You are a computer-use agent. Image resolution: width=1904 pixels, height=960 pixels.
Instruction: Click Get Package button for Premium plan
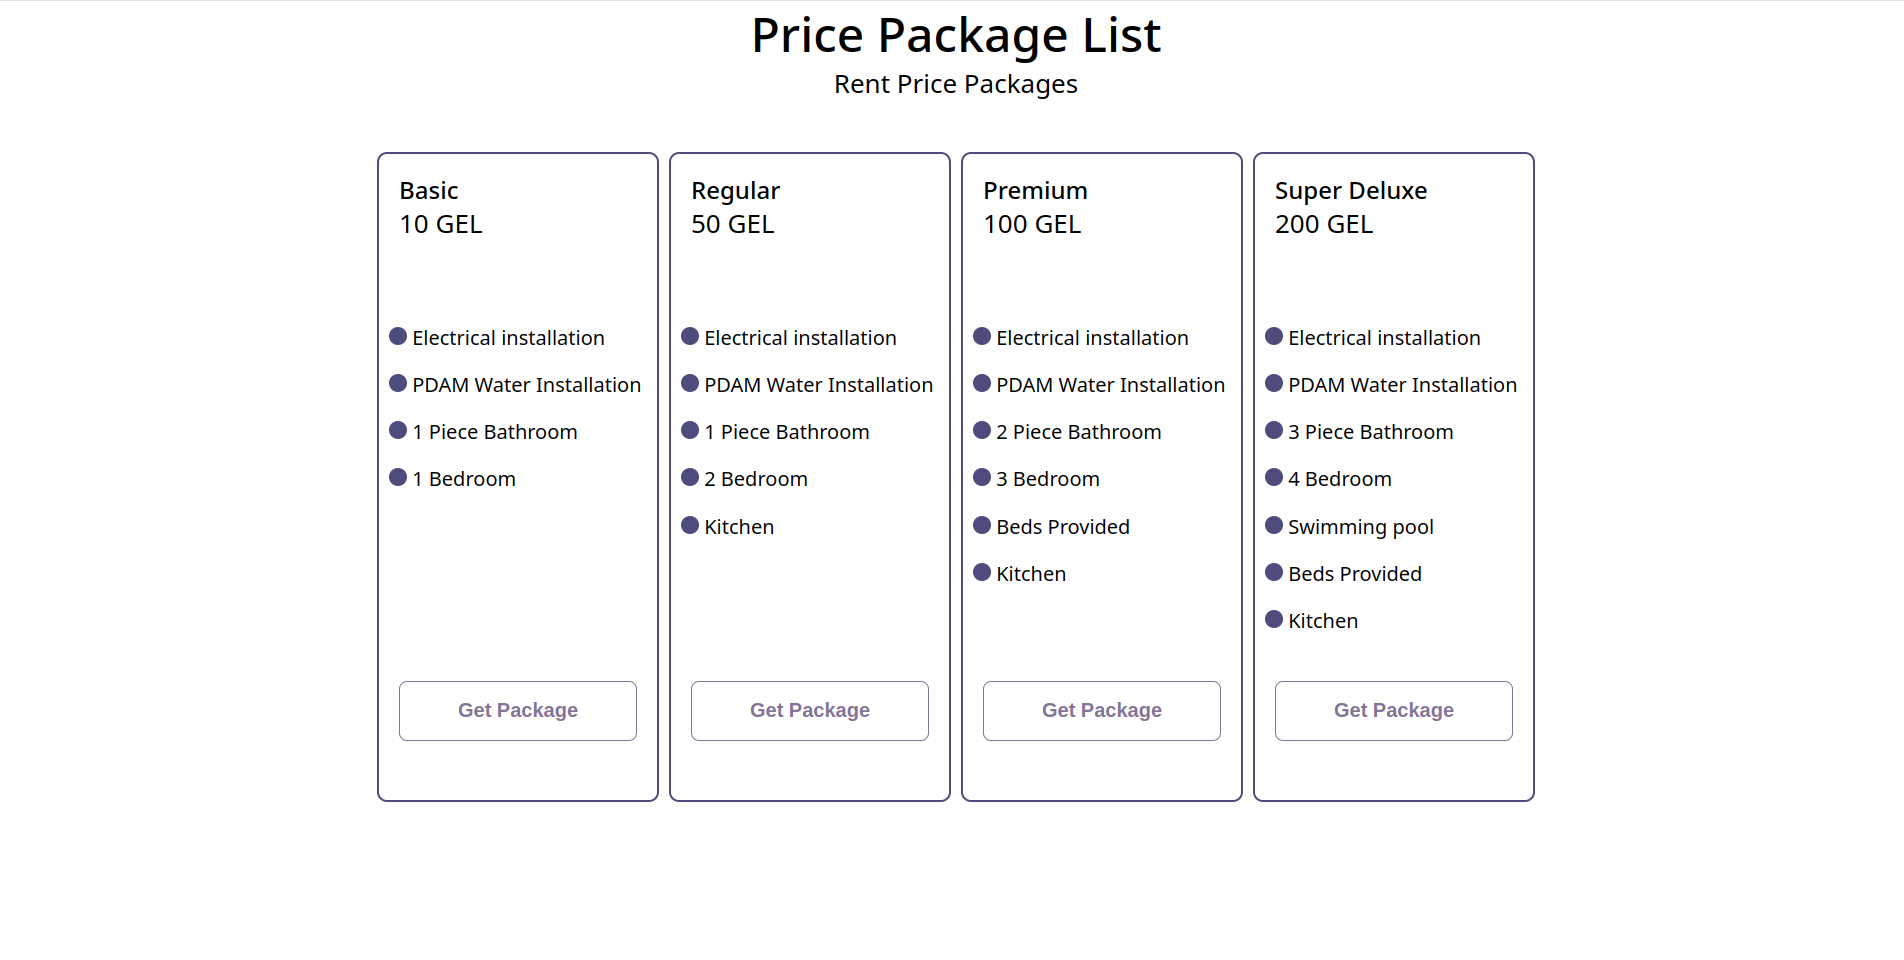click(1101, 710)
